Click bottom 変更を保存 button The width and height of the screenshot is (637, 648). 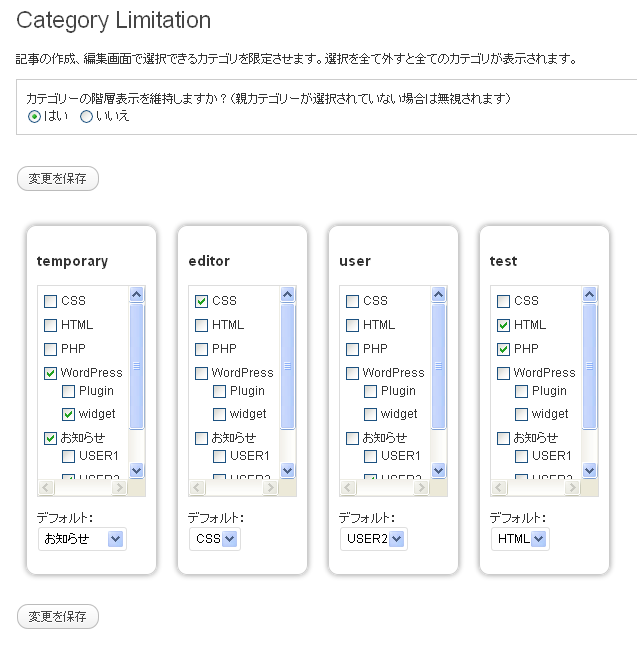click(x=58, y=616)
